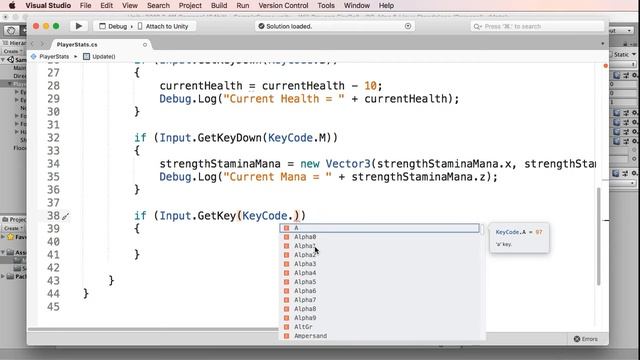Focus the Press ⌘ to search field
Screen dimensions: 640x360
537,26
